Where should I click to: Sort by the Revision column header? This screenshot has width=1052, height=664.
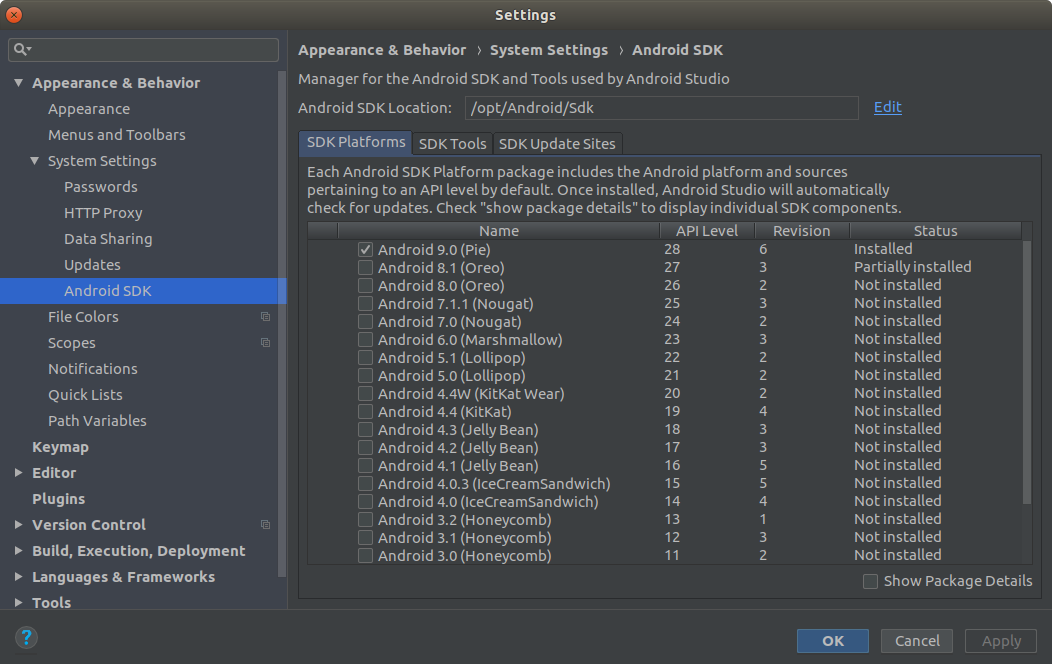tap(802, 231)
